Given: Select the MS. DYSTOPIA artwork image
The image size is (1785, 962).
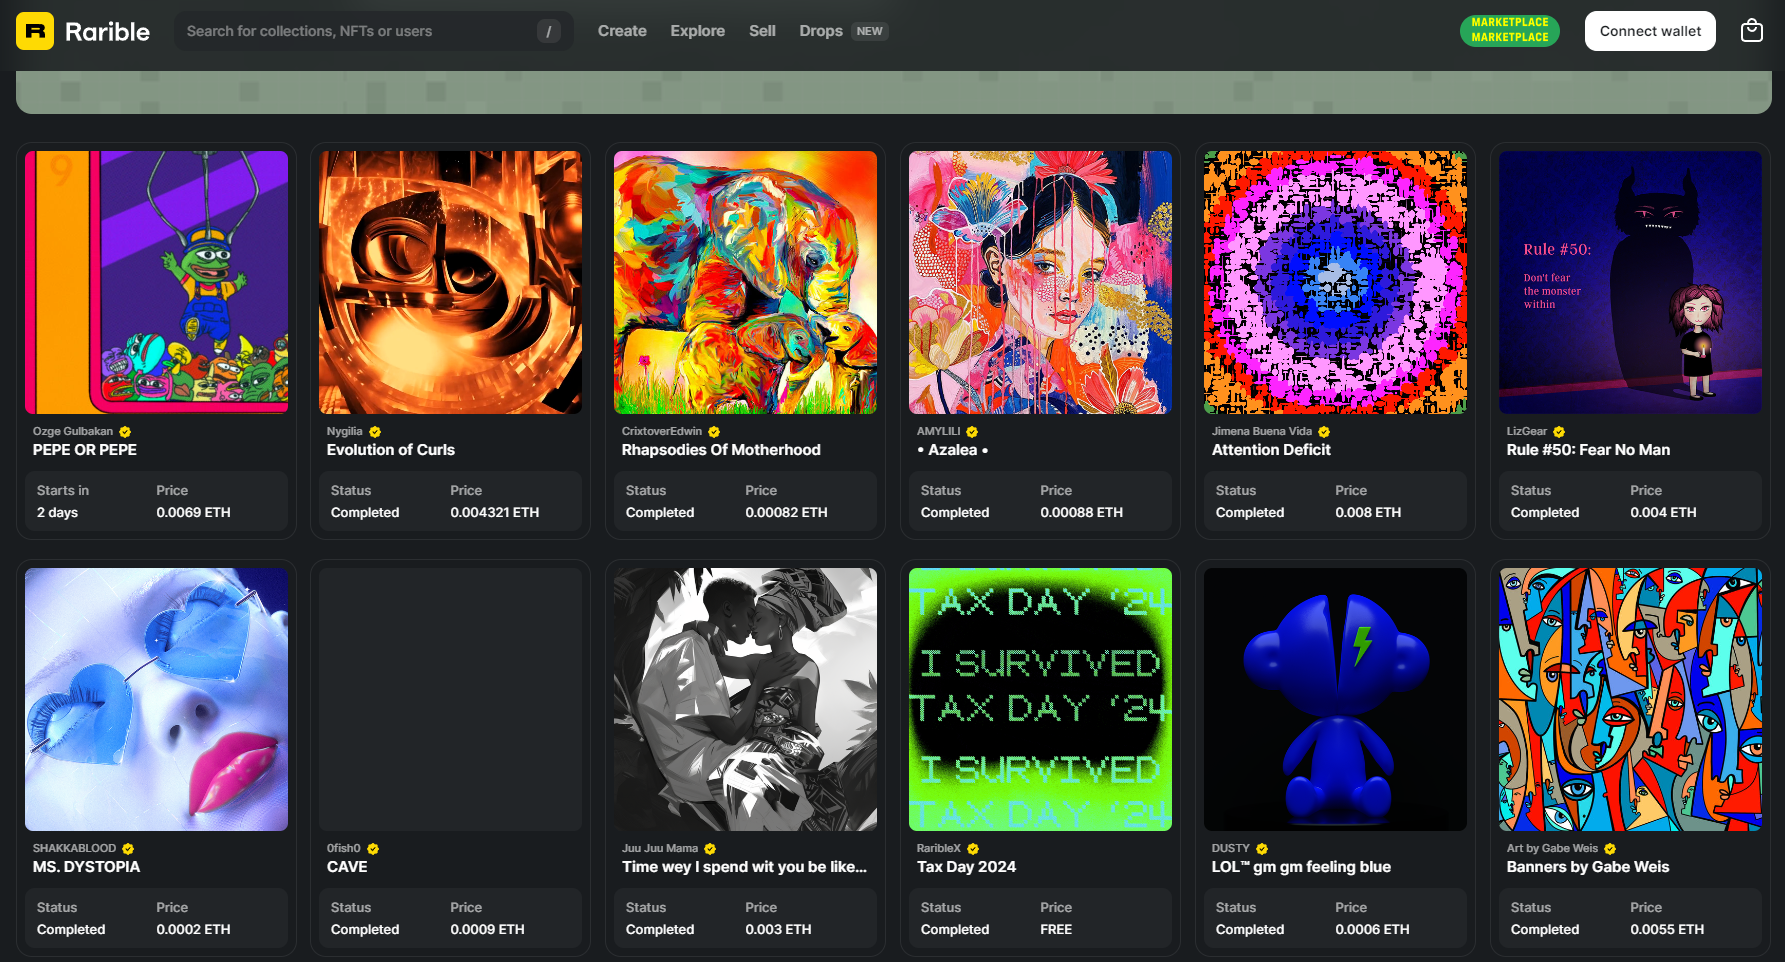Looking at the screenshot, I should (156, 699).
